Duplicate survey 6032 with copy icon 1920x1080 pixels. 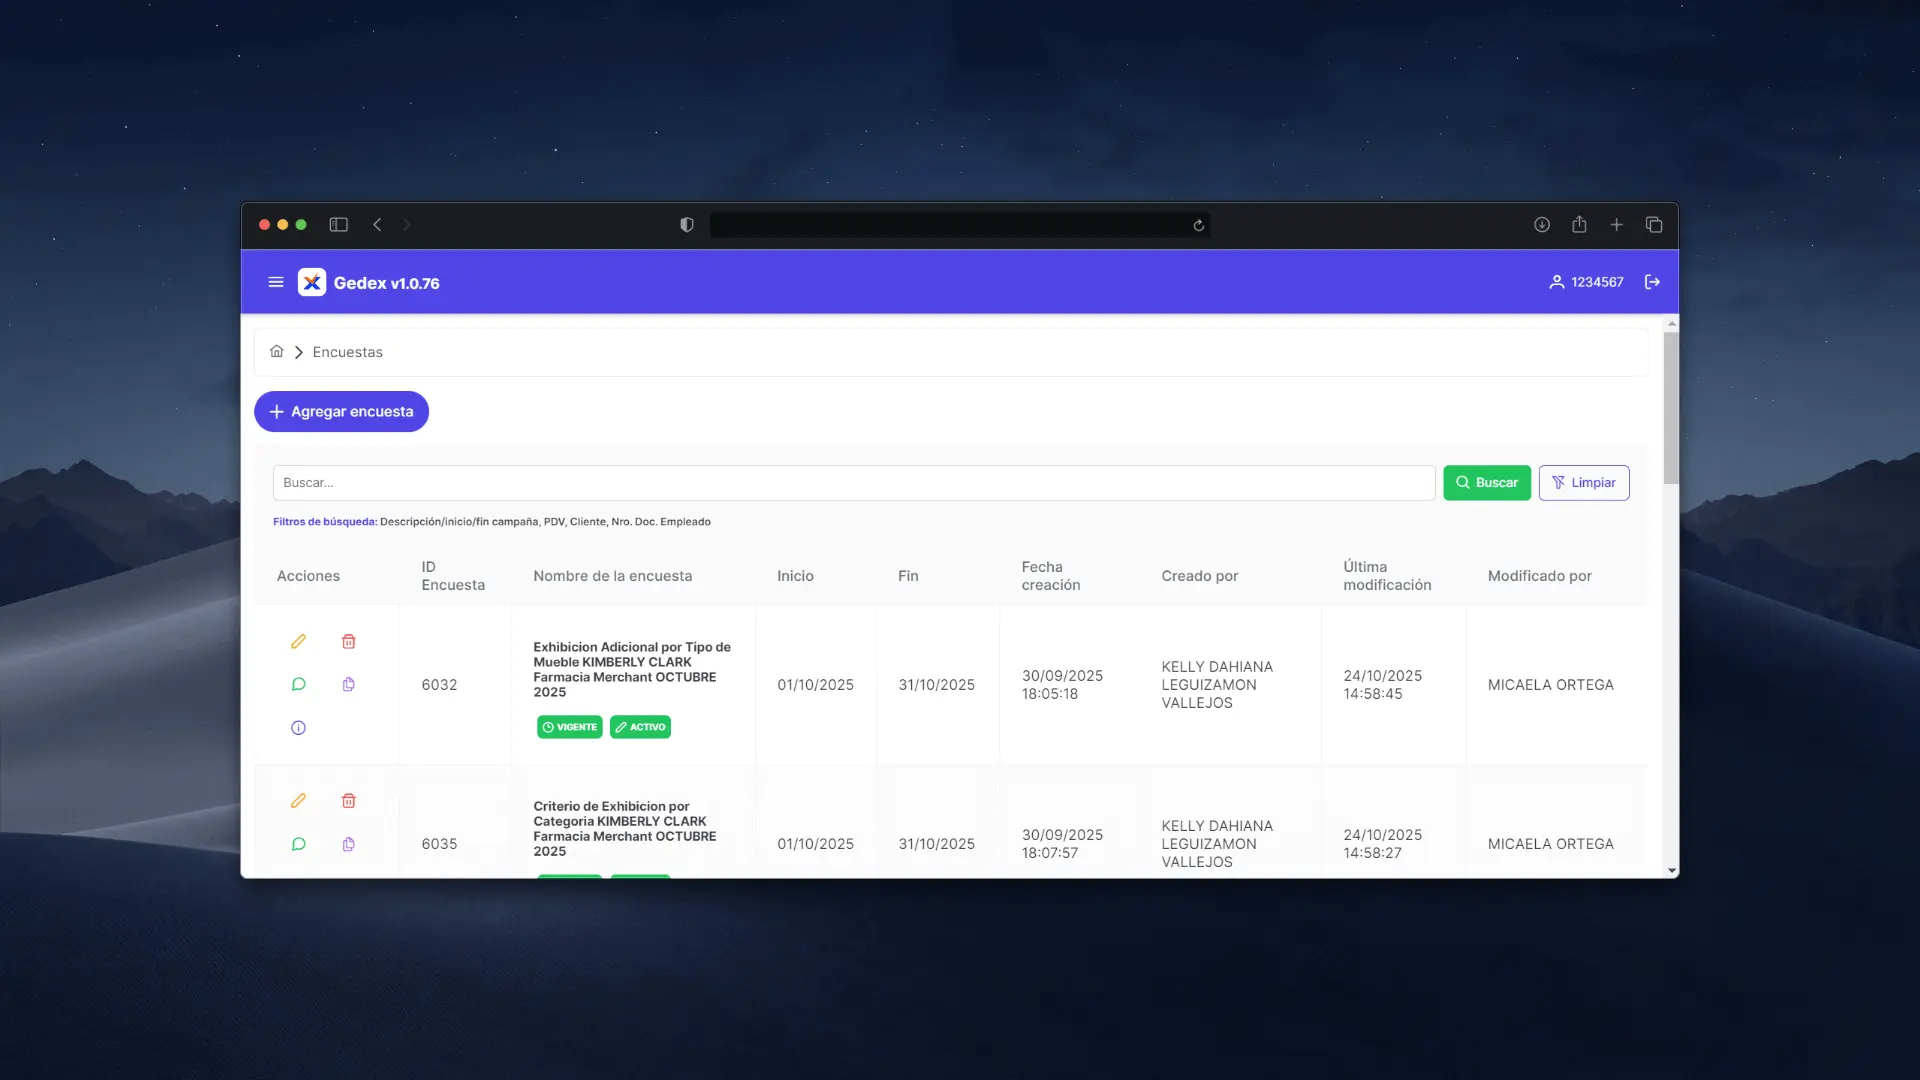(348, 685)
